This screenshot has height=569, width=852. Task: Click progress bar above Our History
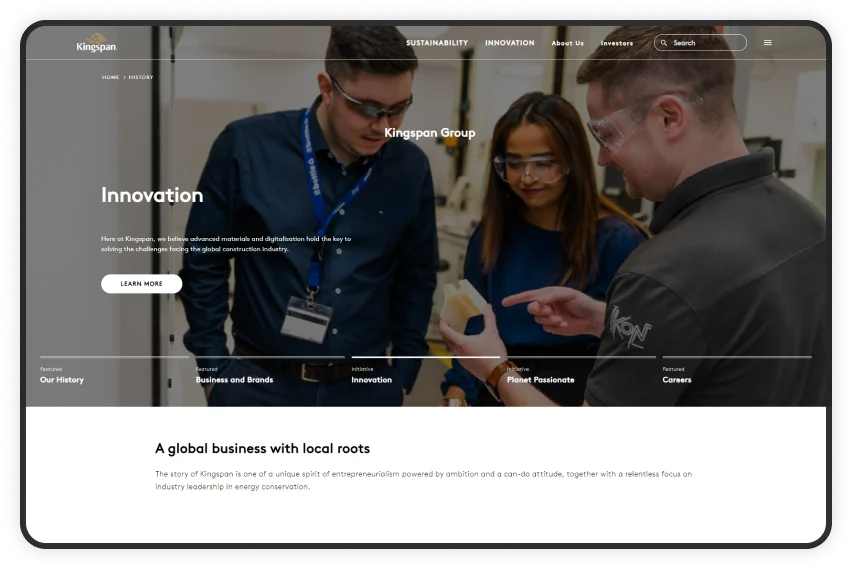[x=114, y=357]
